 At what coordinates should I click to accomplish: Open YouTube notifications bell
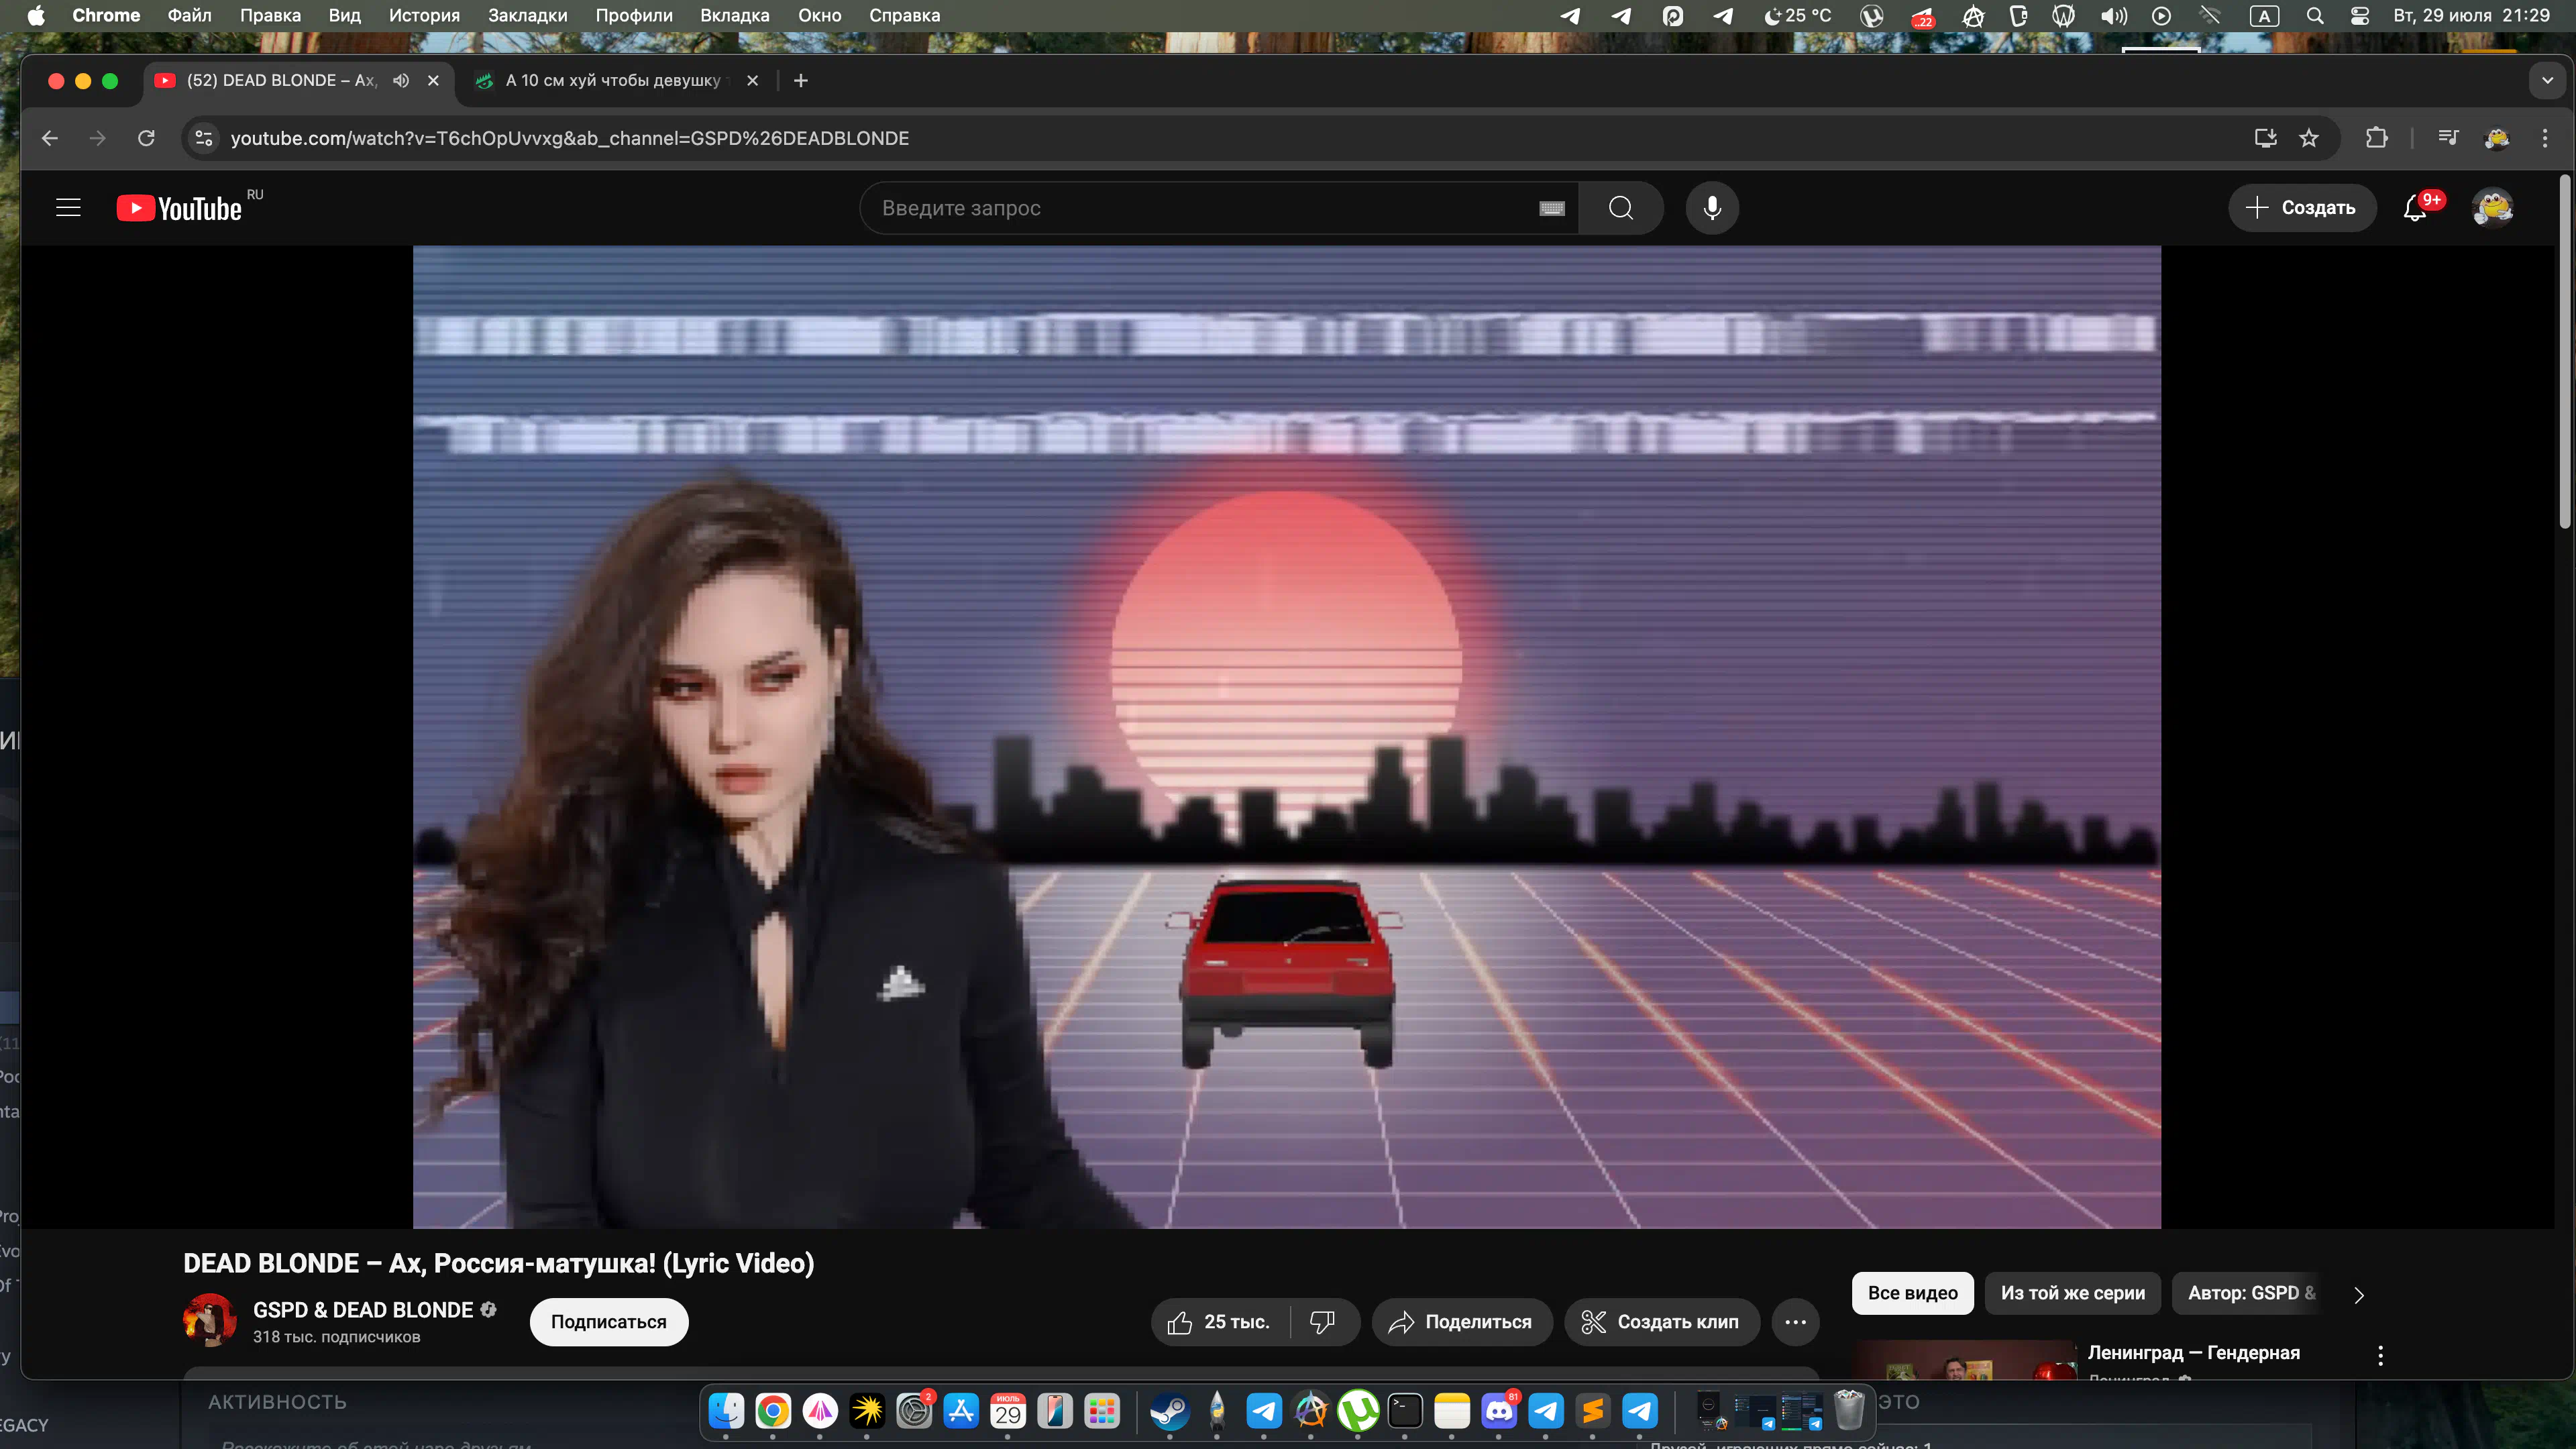[x=2415, y=208]
